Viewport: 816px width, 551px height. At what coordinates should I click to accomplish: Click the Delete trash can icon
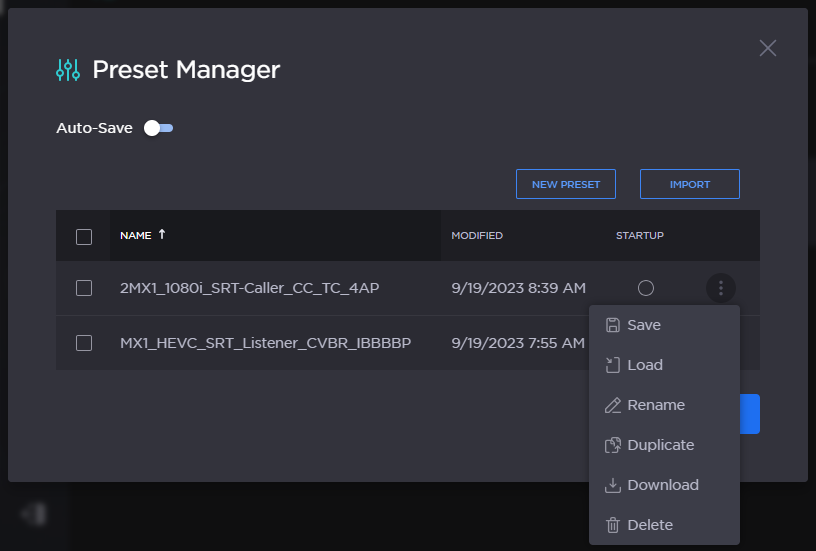pos(613,525)
